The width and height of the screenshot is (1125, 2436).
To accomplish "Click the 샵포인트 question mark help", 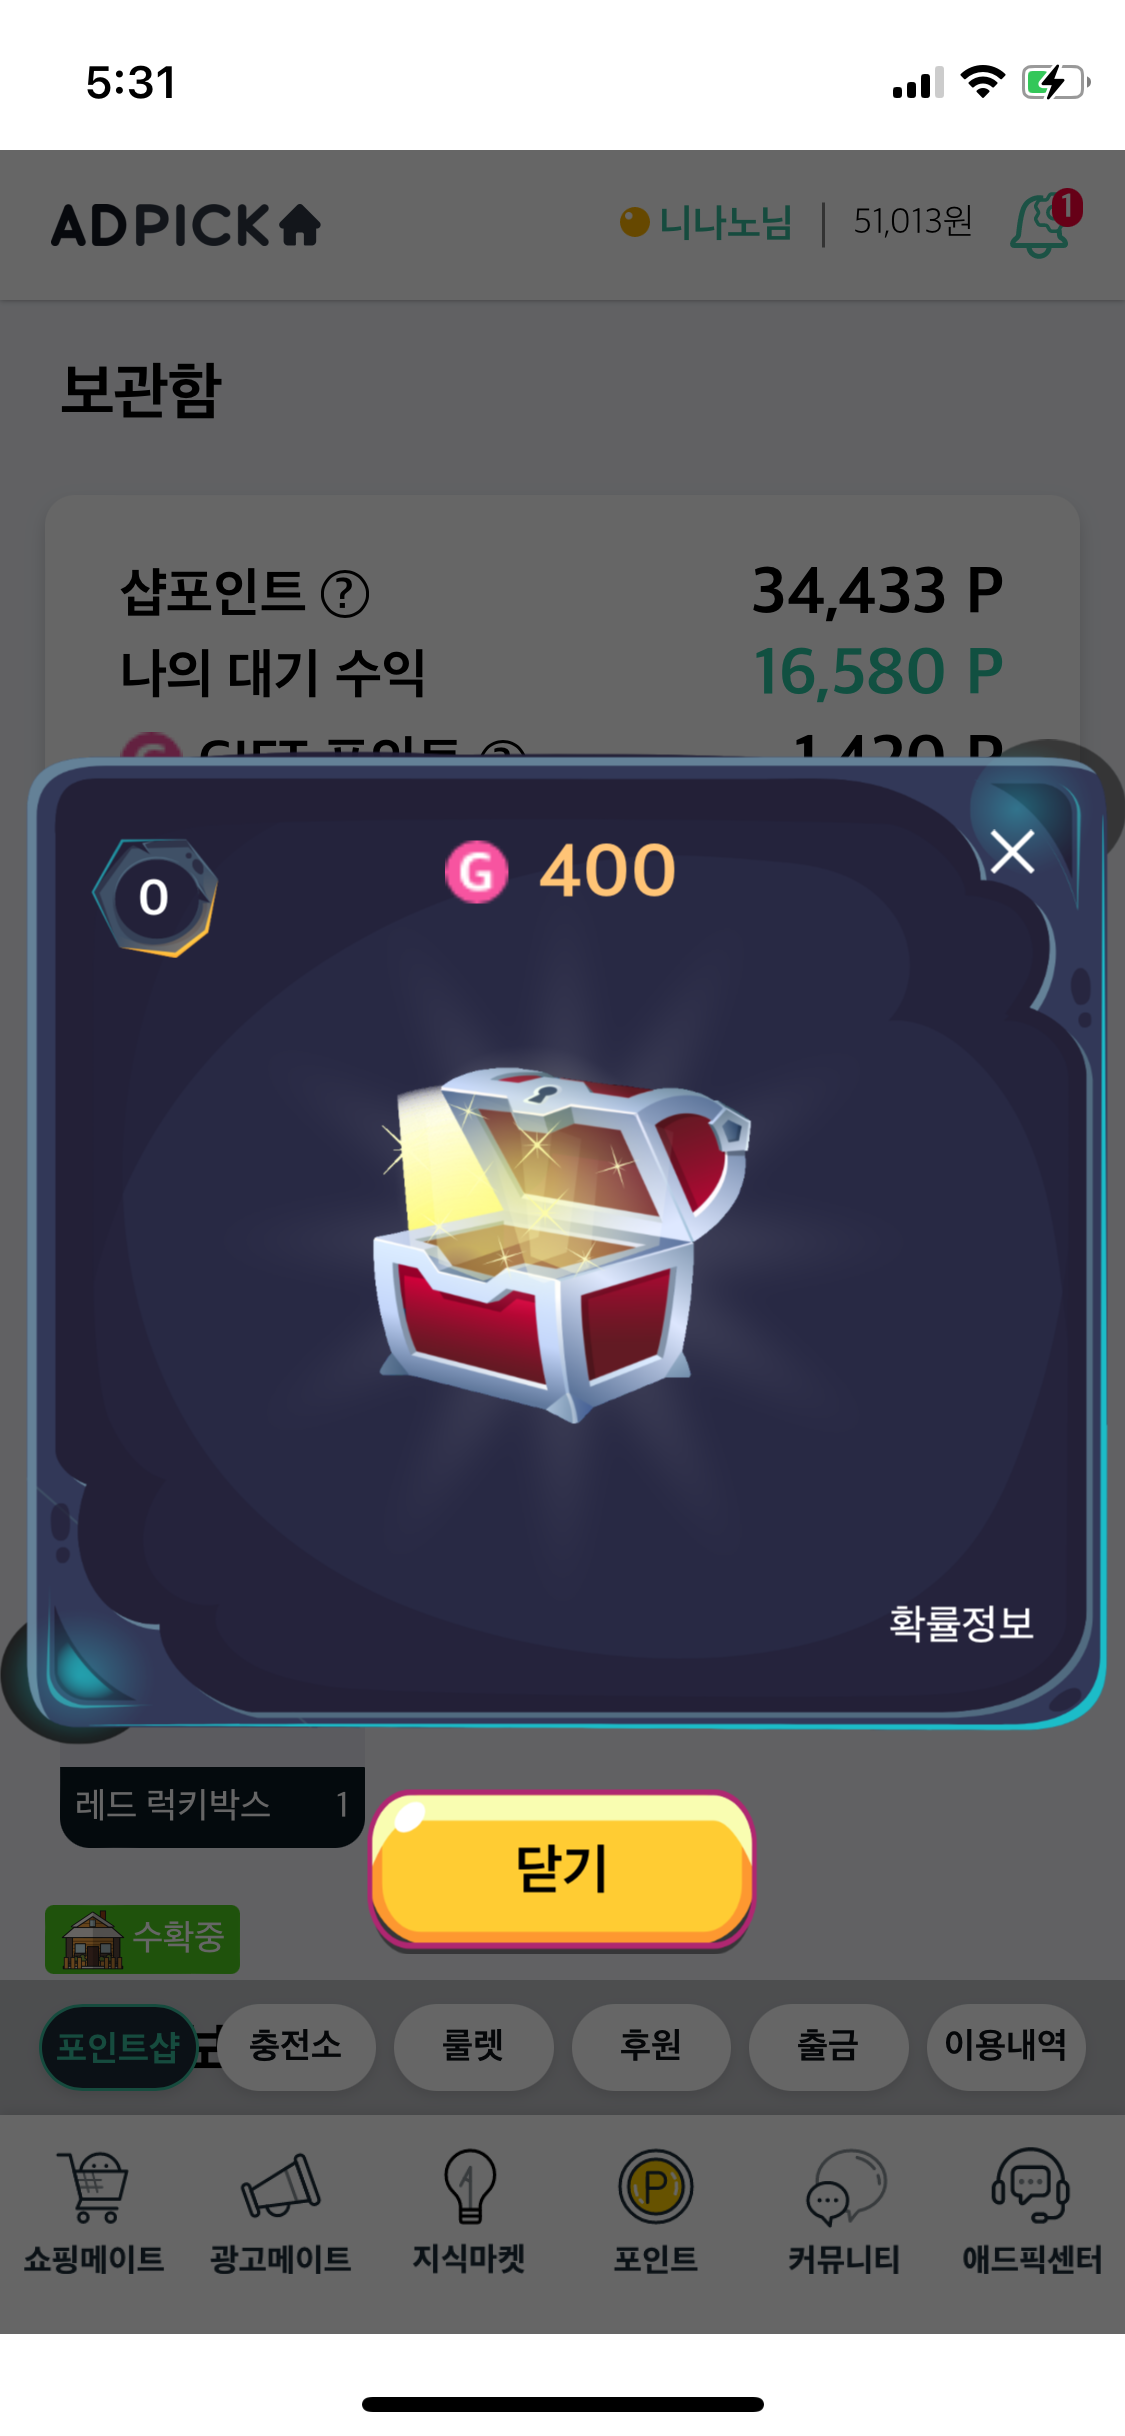I will pos(345,594).
